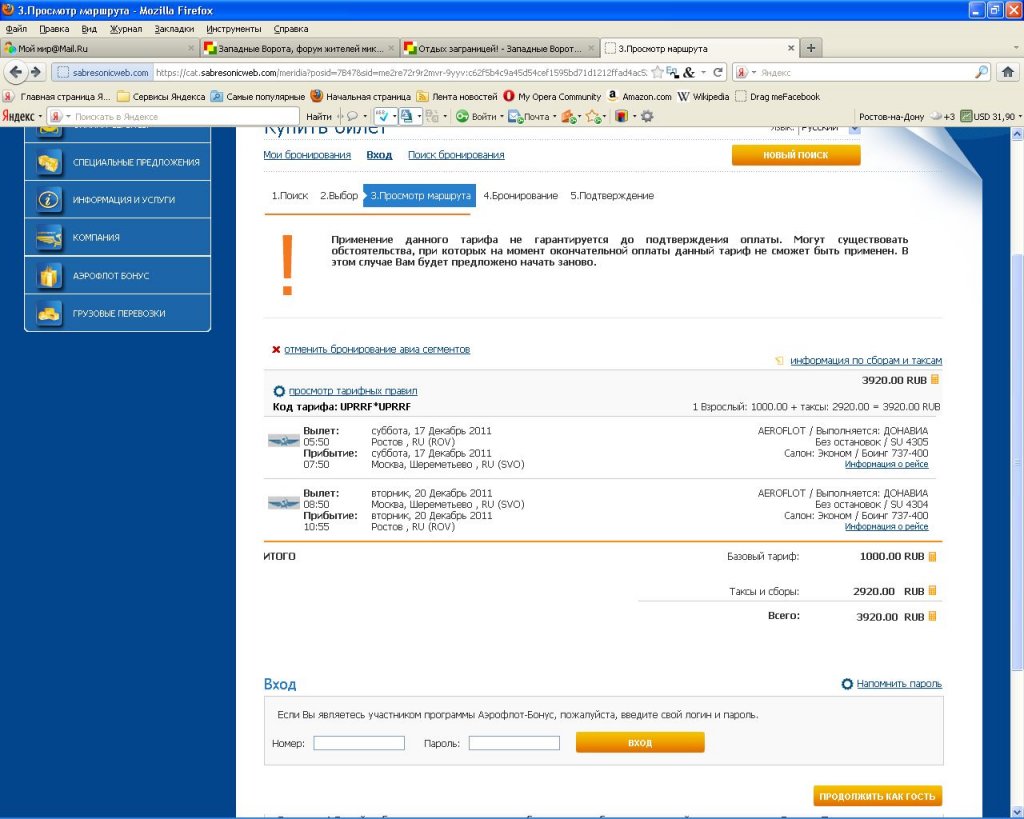Click the Пароль input field
The image size is (1024, 819).
pos(514,743)
